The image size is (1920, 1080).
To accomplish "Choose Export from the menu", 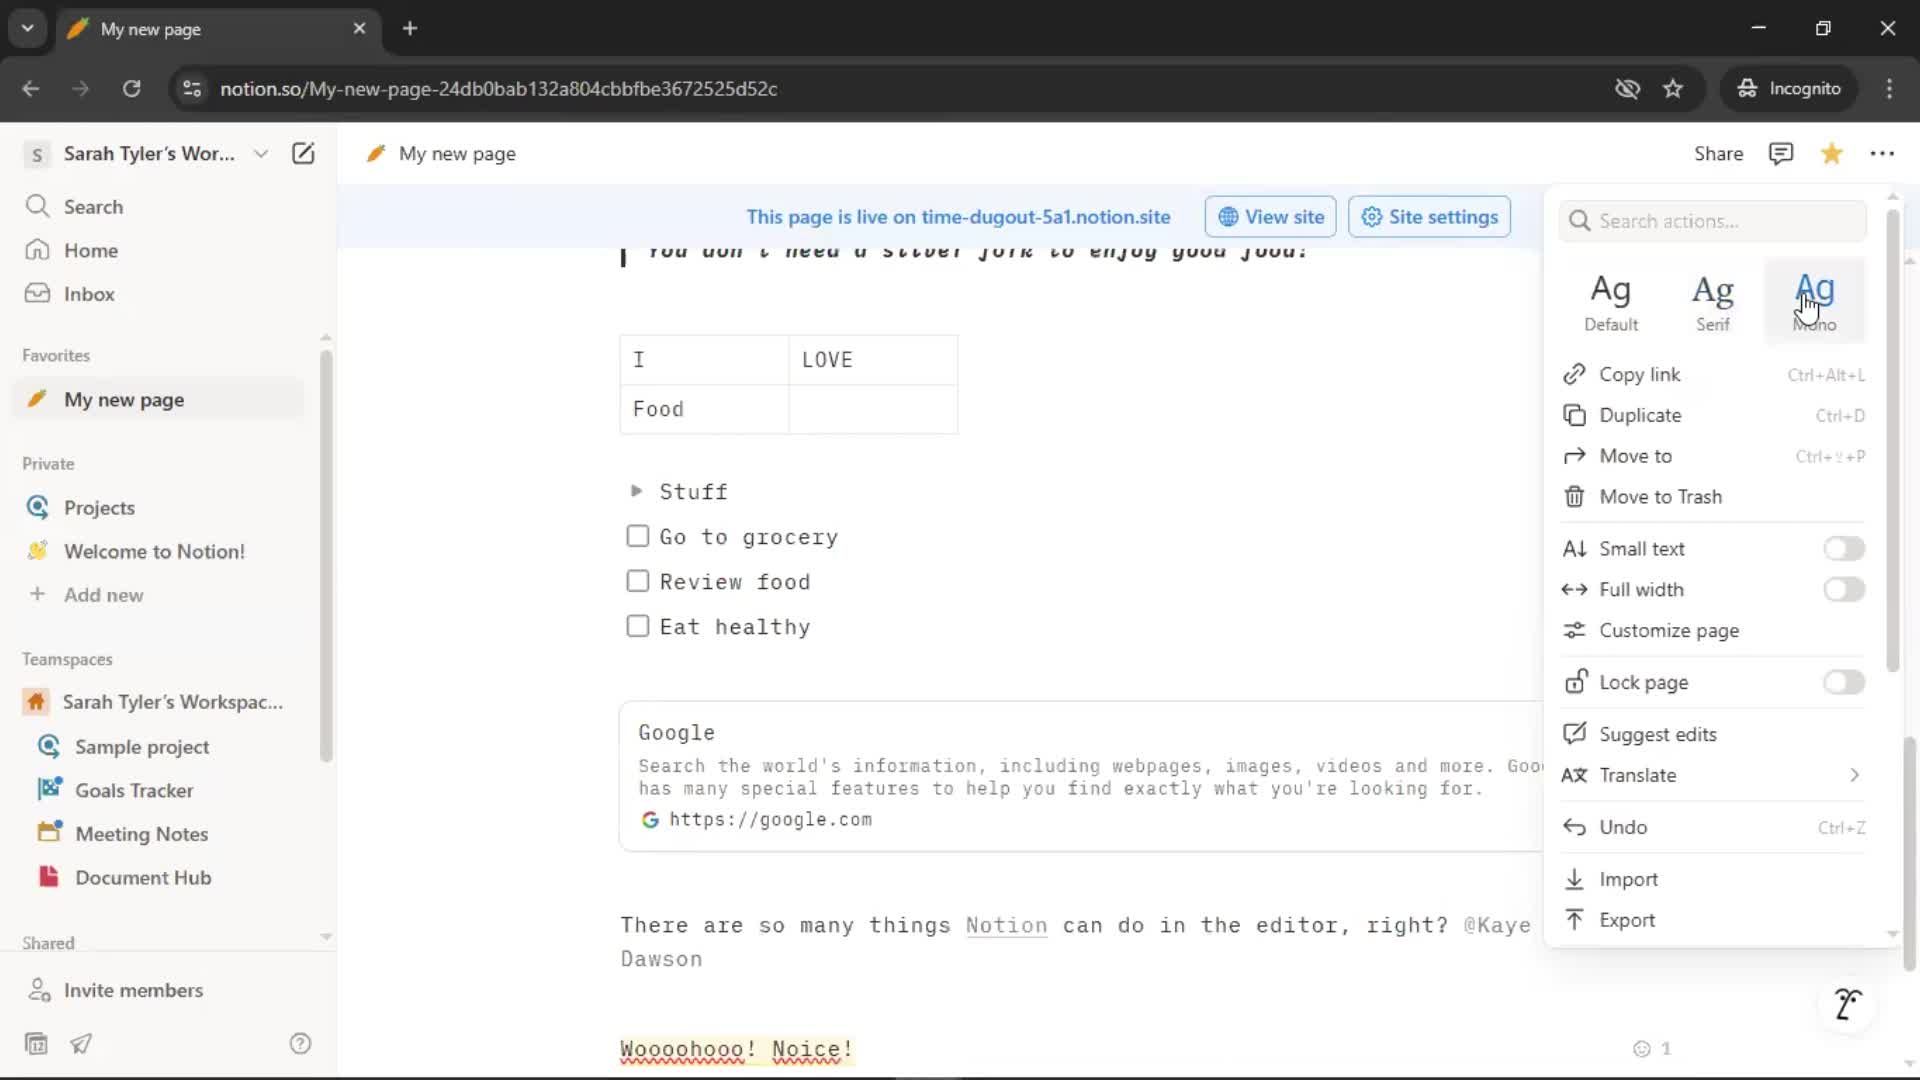I will point(1713,921).
